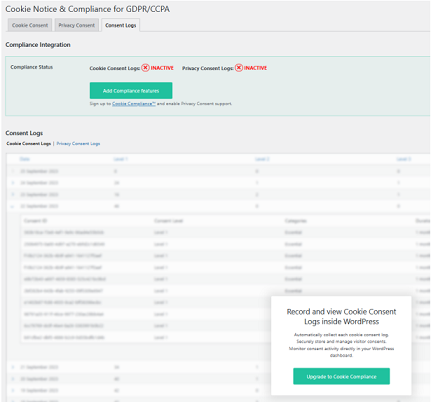Sort the logs by Level 1 column
This screenshot has width=431, height=402.
[121, 159]
